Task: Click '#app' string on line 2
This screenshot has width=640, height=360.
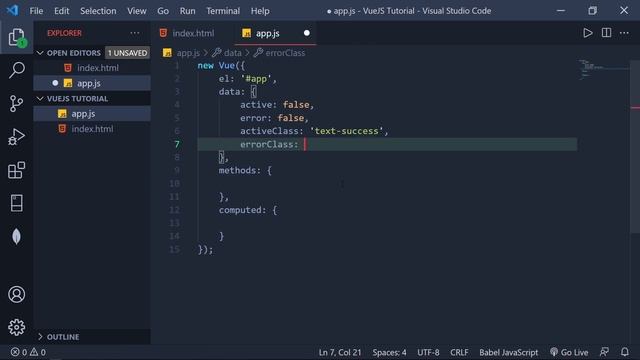Action: tap(256, 79)
